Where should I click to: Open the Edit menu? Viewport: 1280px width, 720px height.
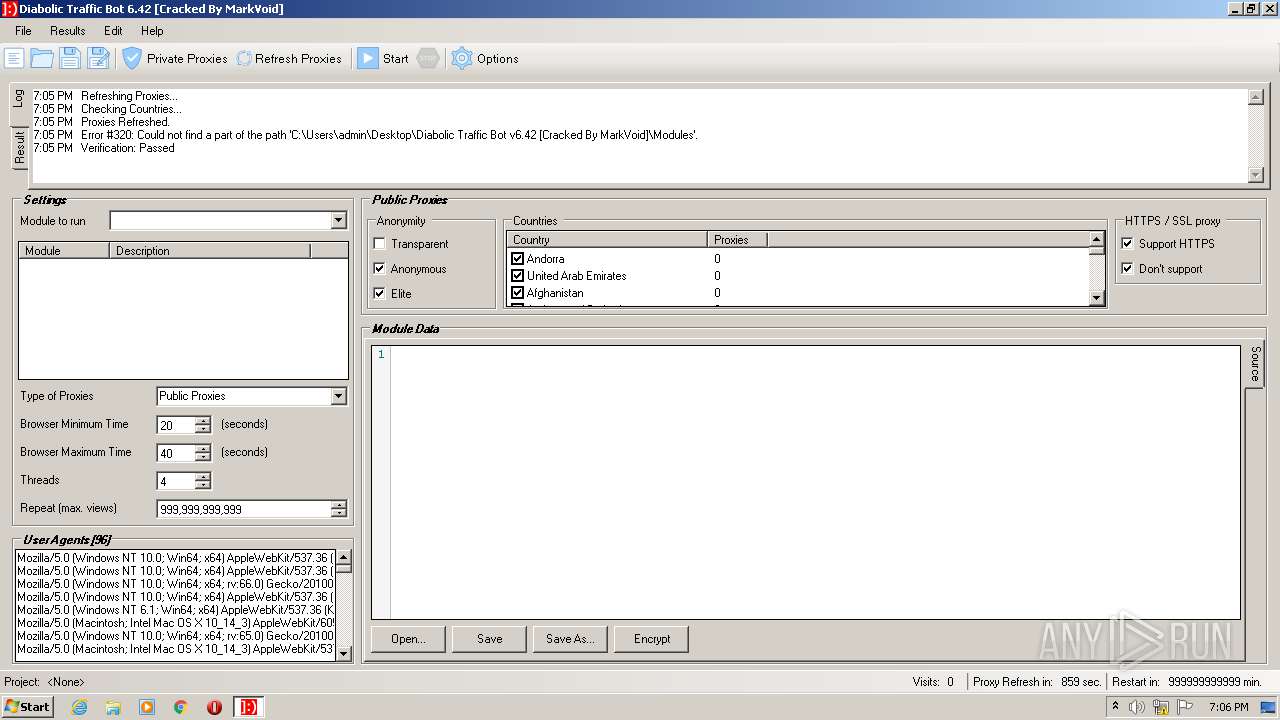113,31
